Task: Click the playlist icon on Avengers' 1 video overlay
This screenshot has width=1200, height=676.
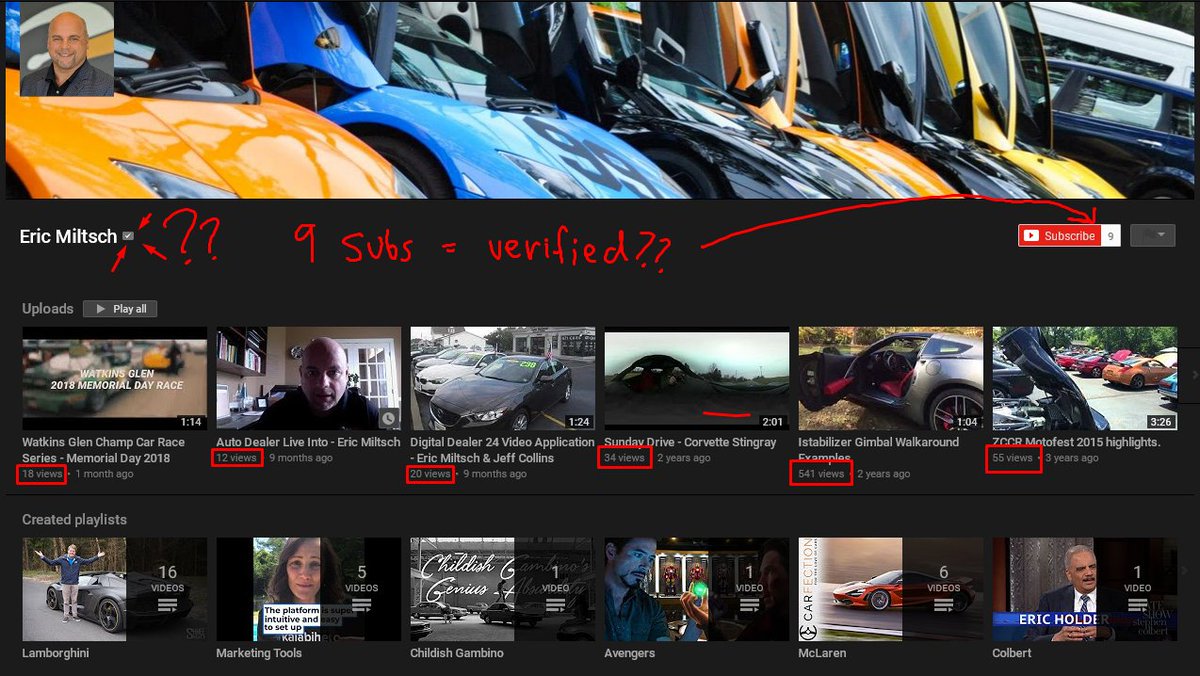Action: pos(750,606)
